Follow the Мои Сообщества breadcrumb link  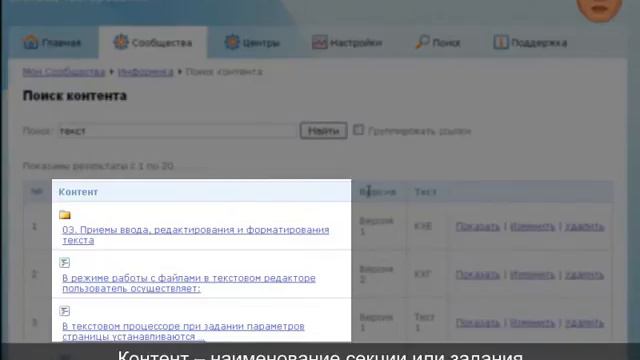click(64, 72)
